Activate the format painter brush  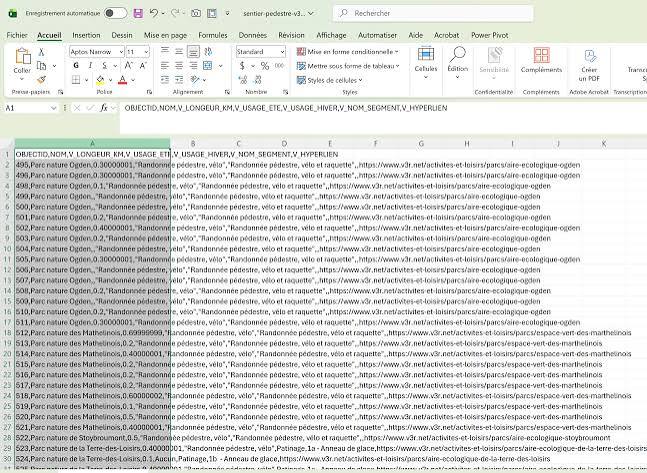[41, 79]
